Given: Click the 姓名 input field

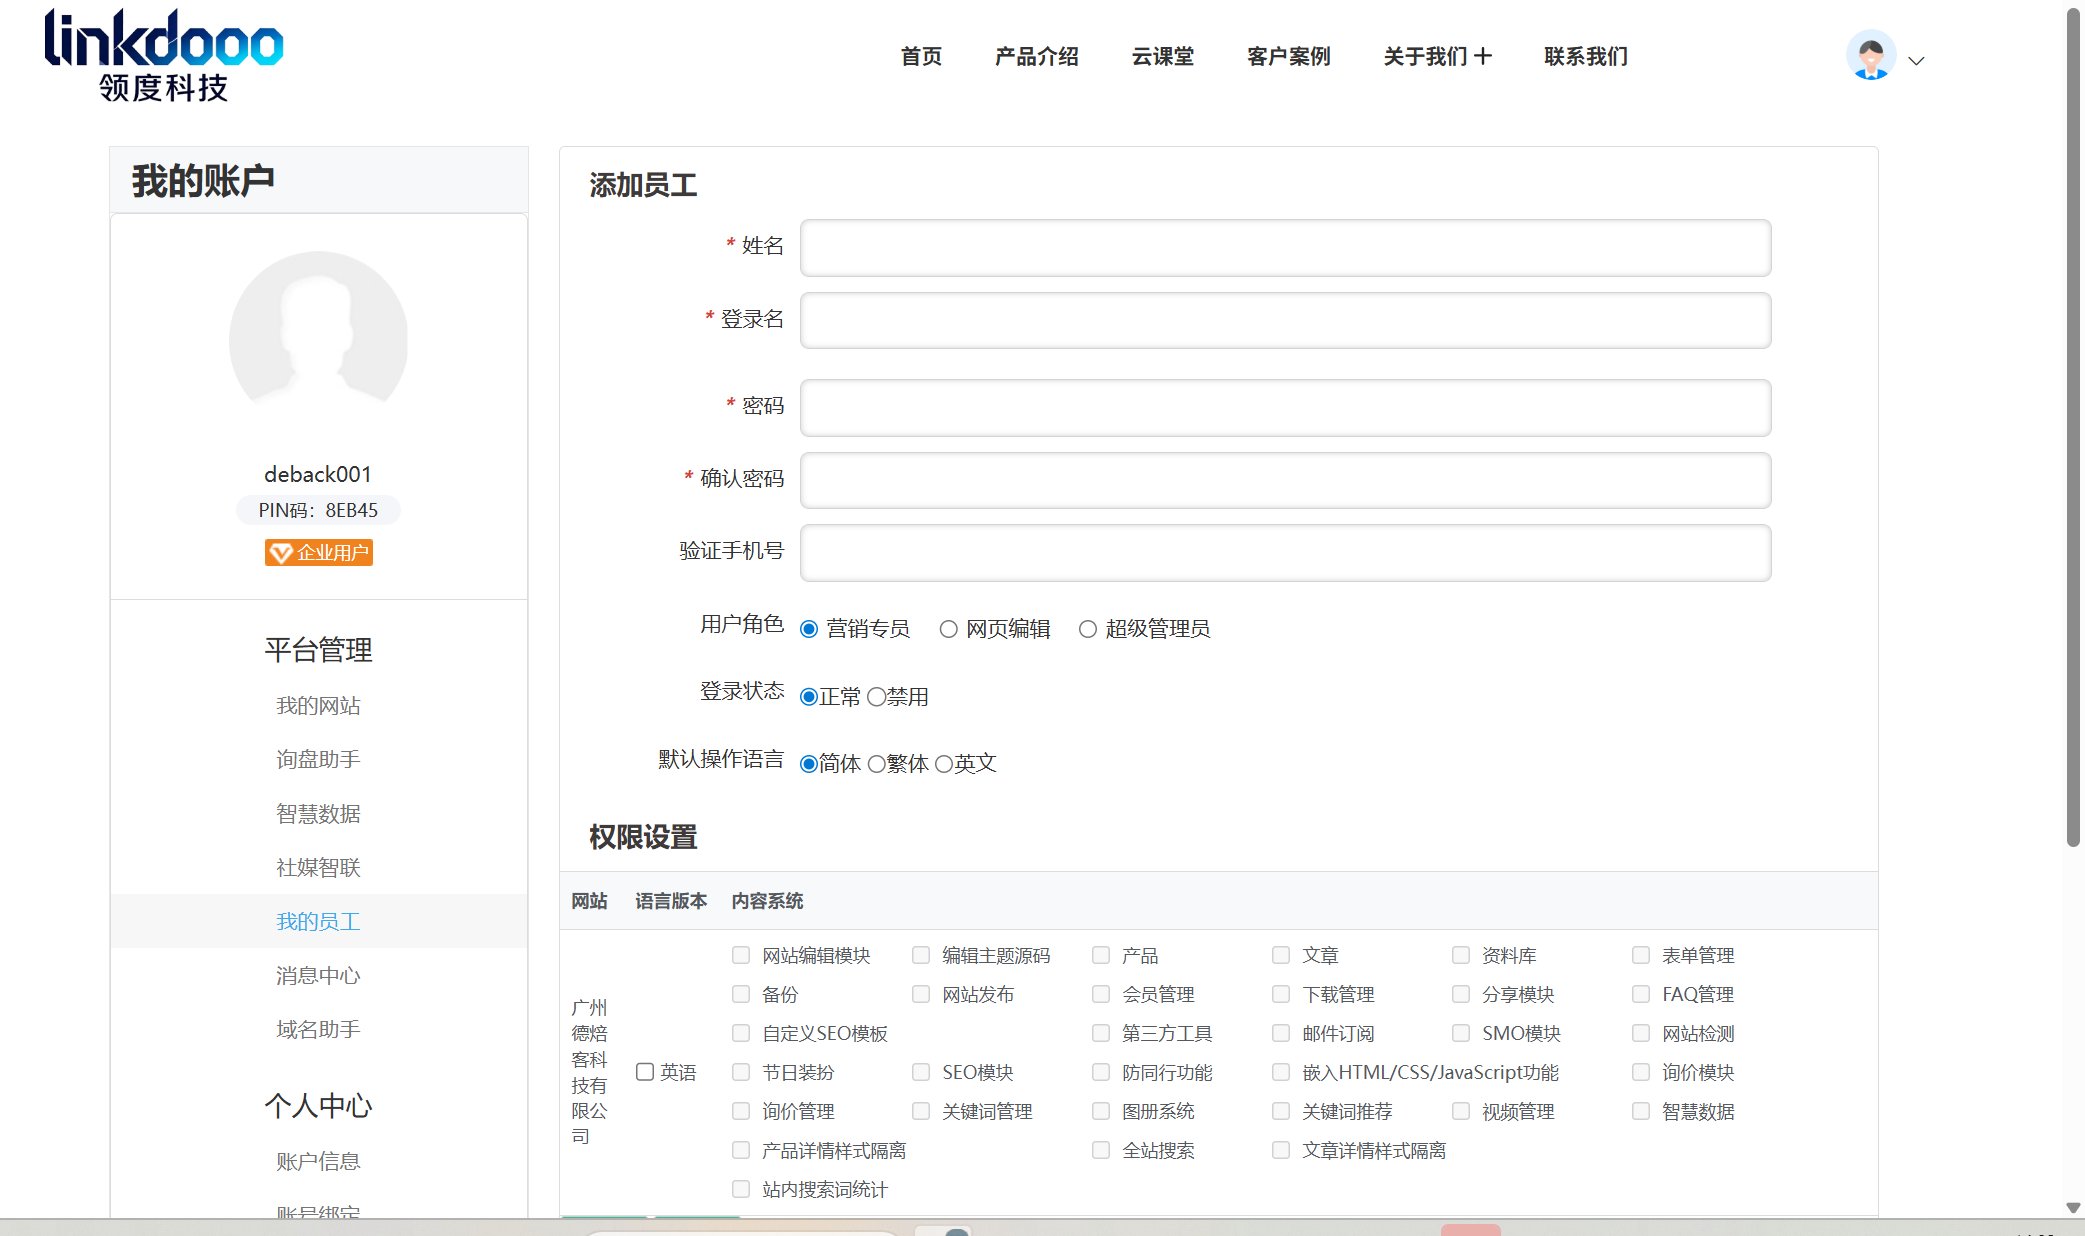Looking at the screenshot, I should pos(1285,248).
